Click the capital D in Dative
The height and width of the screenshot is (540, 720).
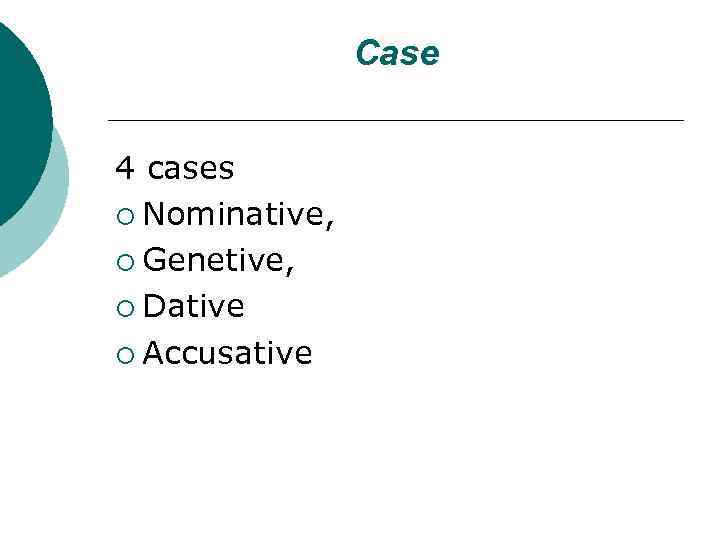tap(153, 306)
